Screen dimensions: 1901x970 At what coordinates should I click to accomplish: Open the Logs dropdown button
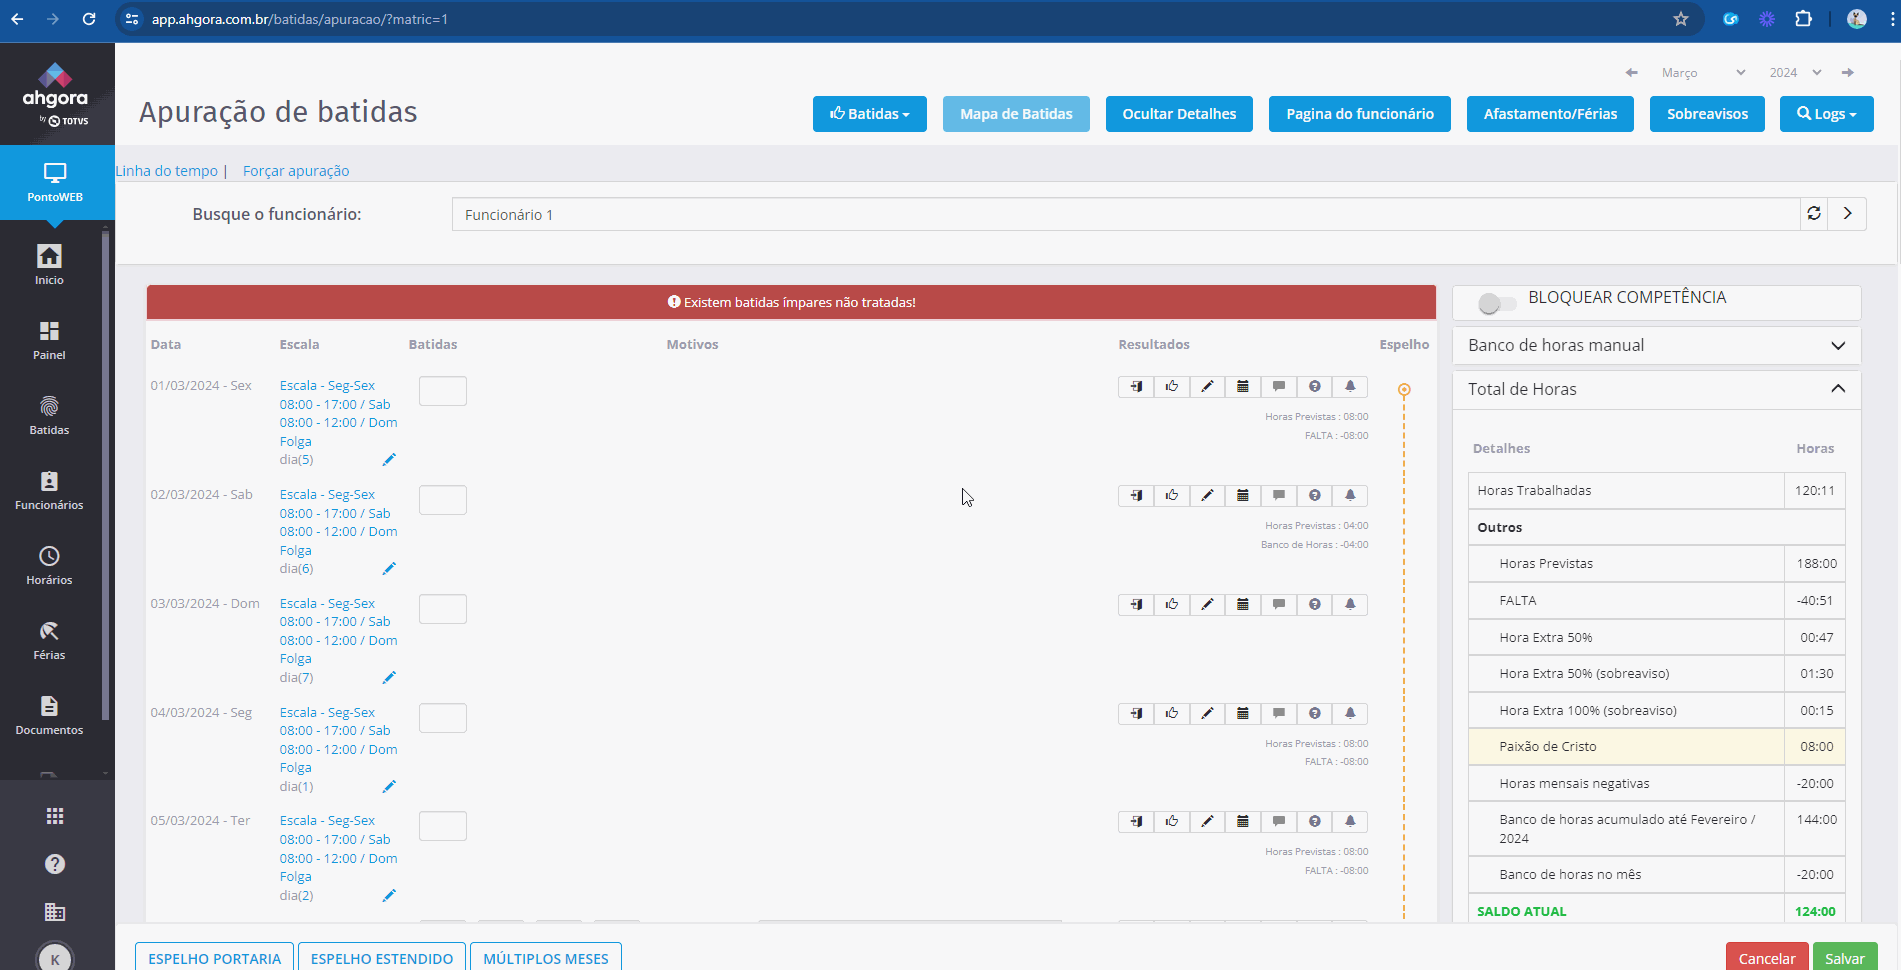point(1827,114)
